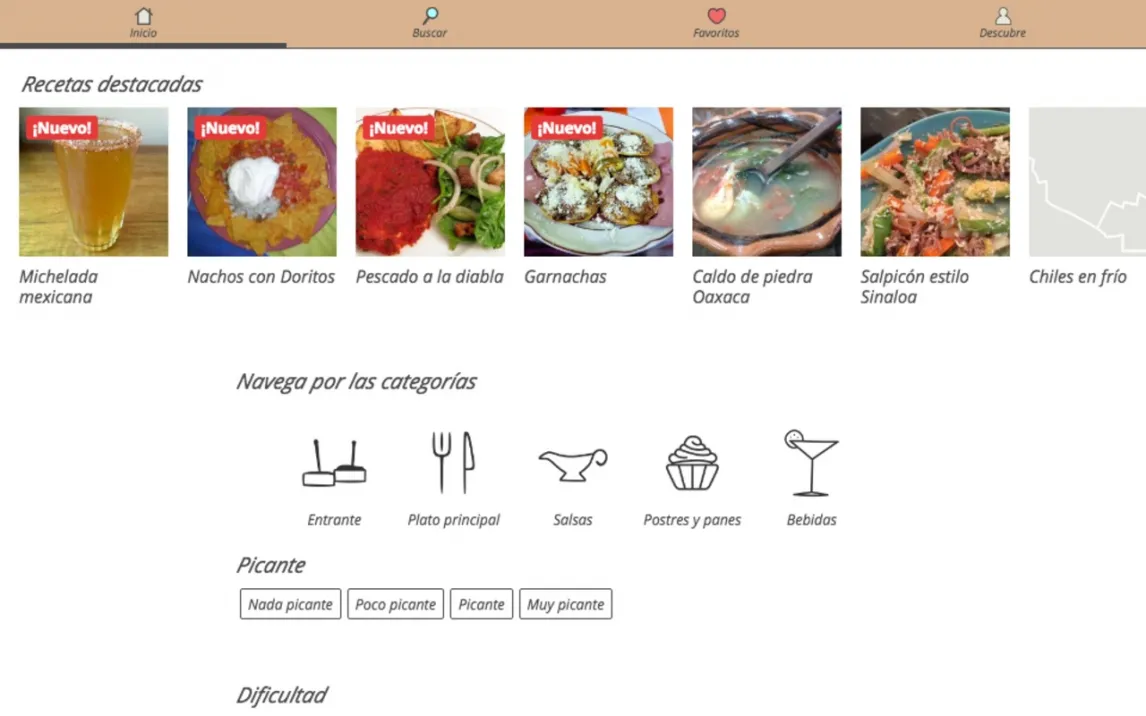Select the Plato principal fork and knife icon
1146x716 pixels.
453,462
